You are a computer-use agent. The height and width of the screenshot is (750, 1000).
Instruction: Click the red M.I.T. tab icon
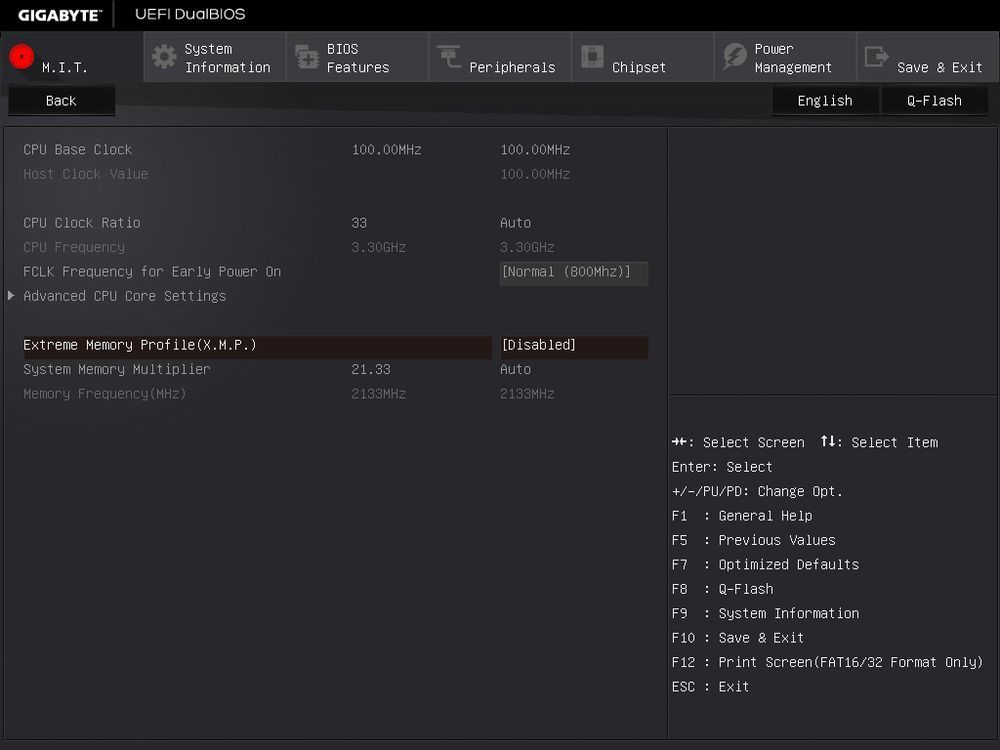click(22, 57)
